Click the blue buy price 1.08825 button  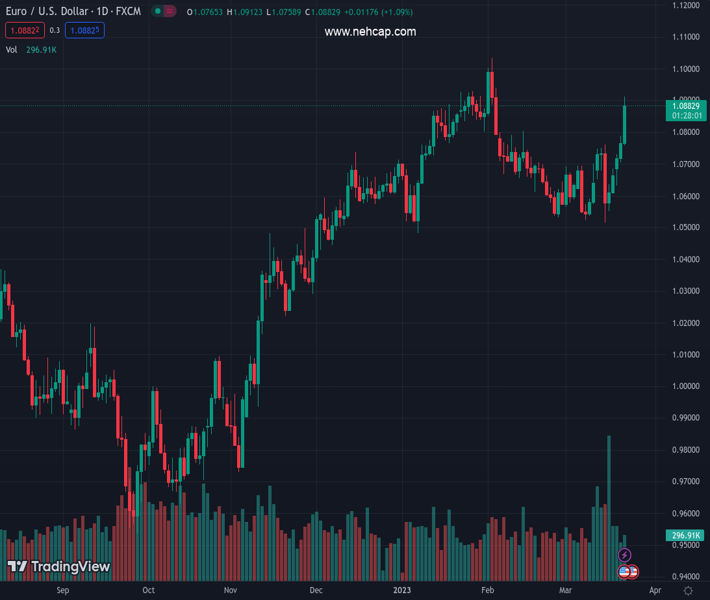pyautogui.click(x=84, y=31)
